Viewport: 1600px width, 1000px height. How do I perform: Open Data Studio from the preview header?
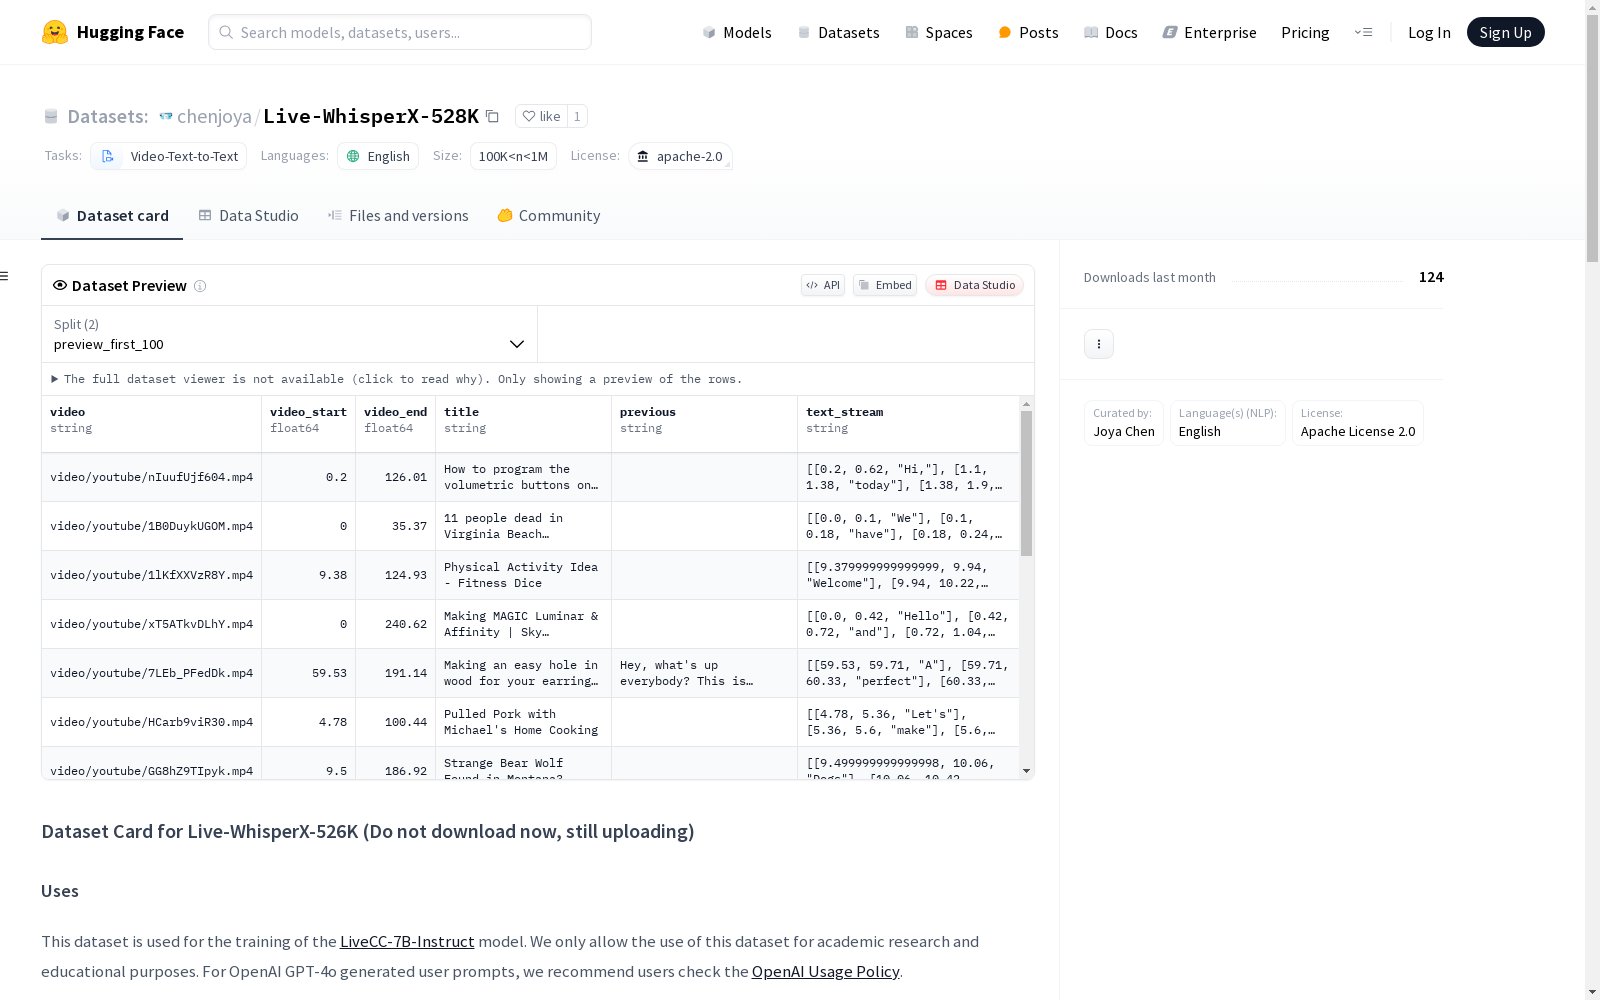[x=974, y=285]
